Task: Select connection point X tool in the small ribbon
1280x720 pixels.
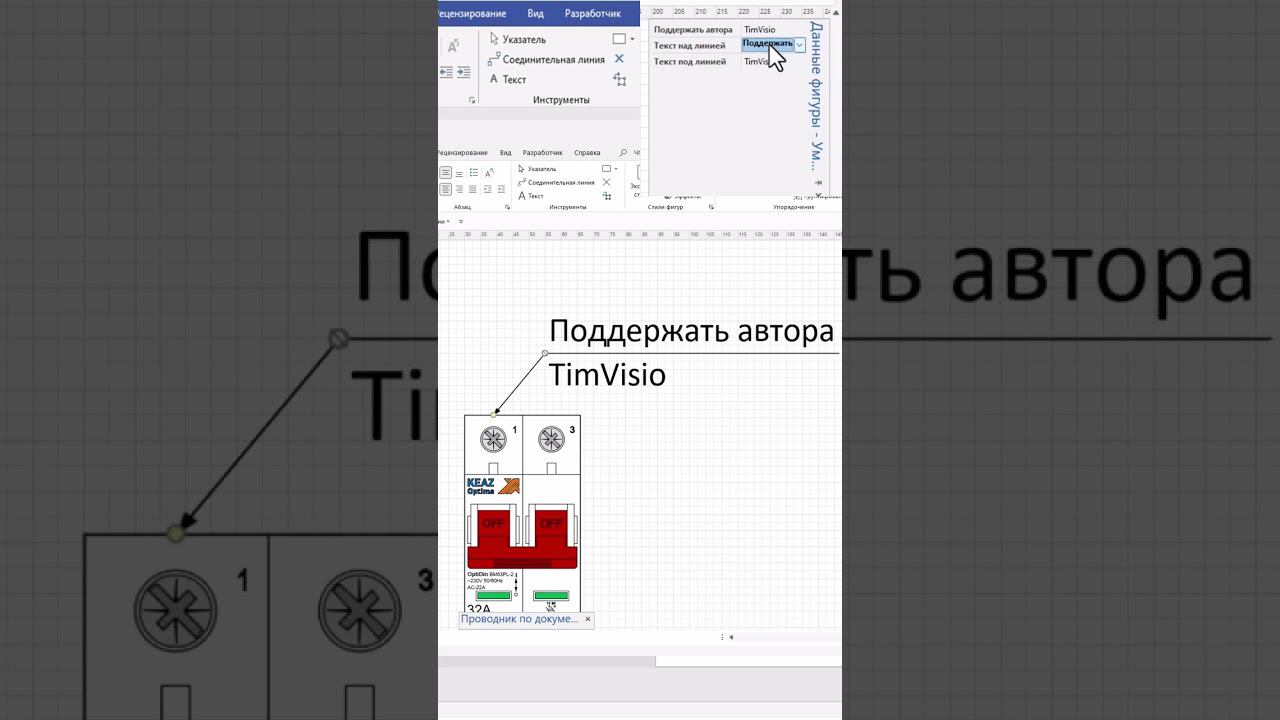Action: click(x=606, y=182)
